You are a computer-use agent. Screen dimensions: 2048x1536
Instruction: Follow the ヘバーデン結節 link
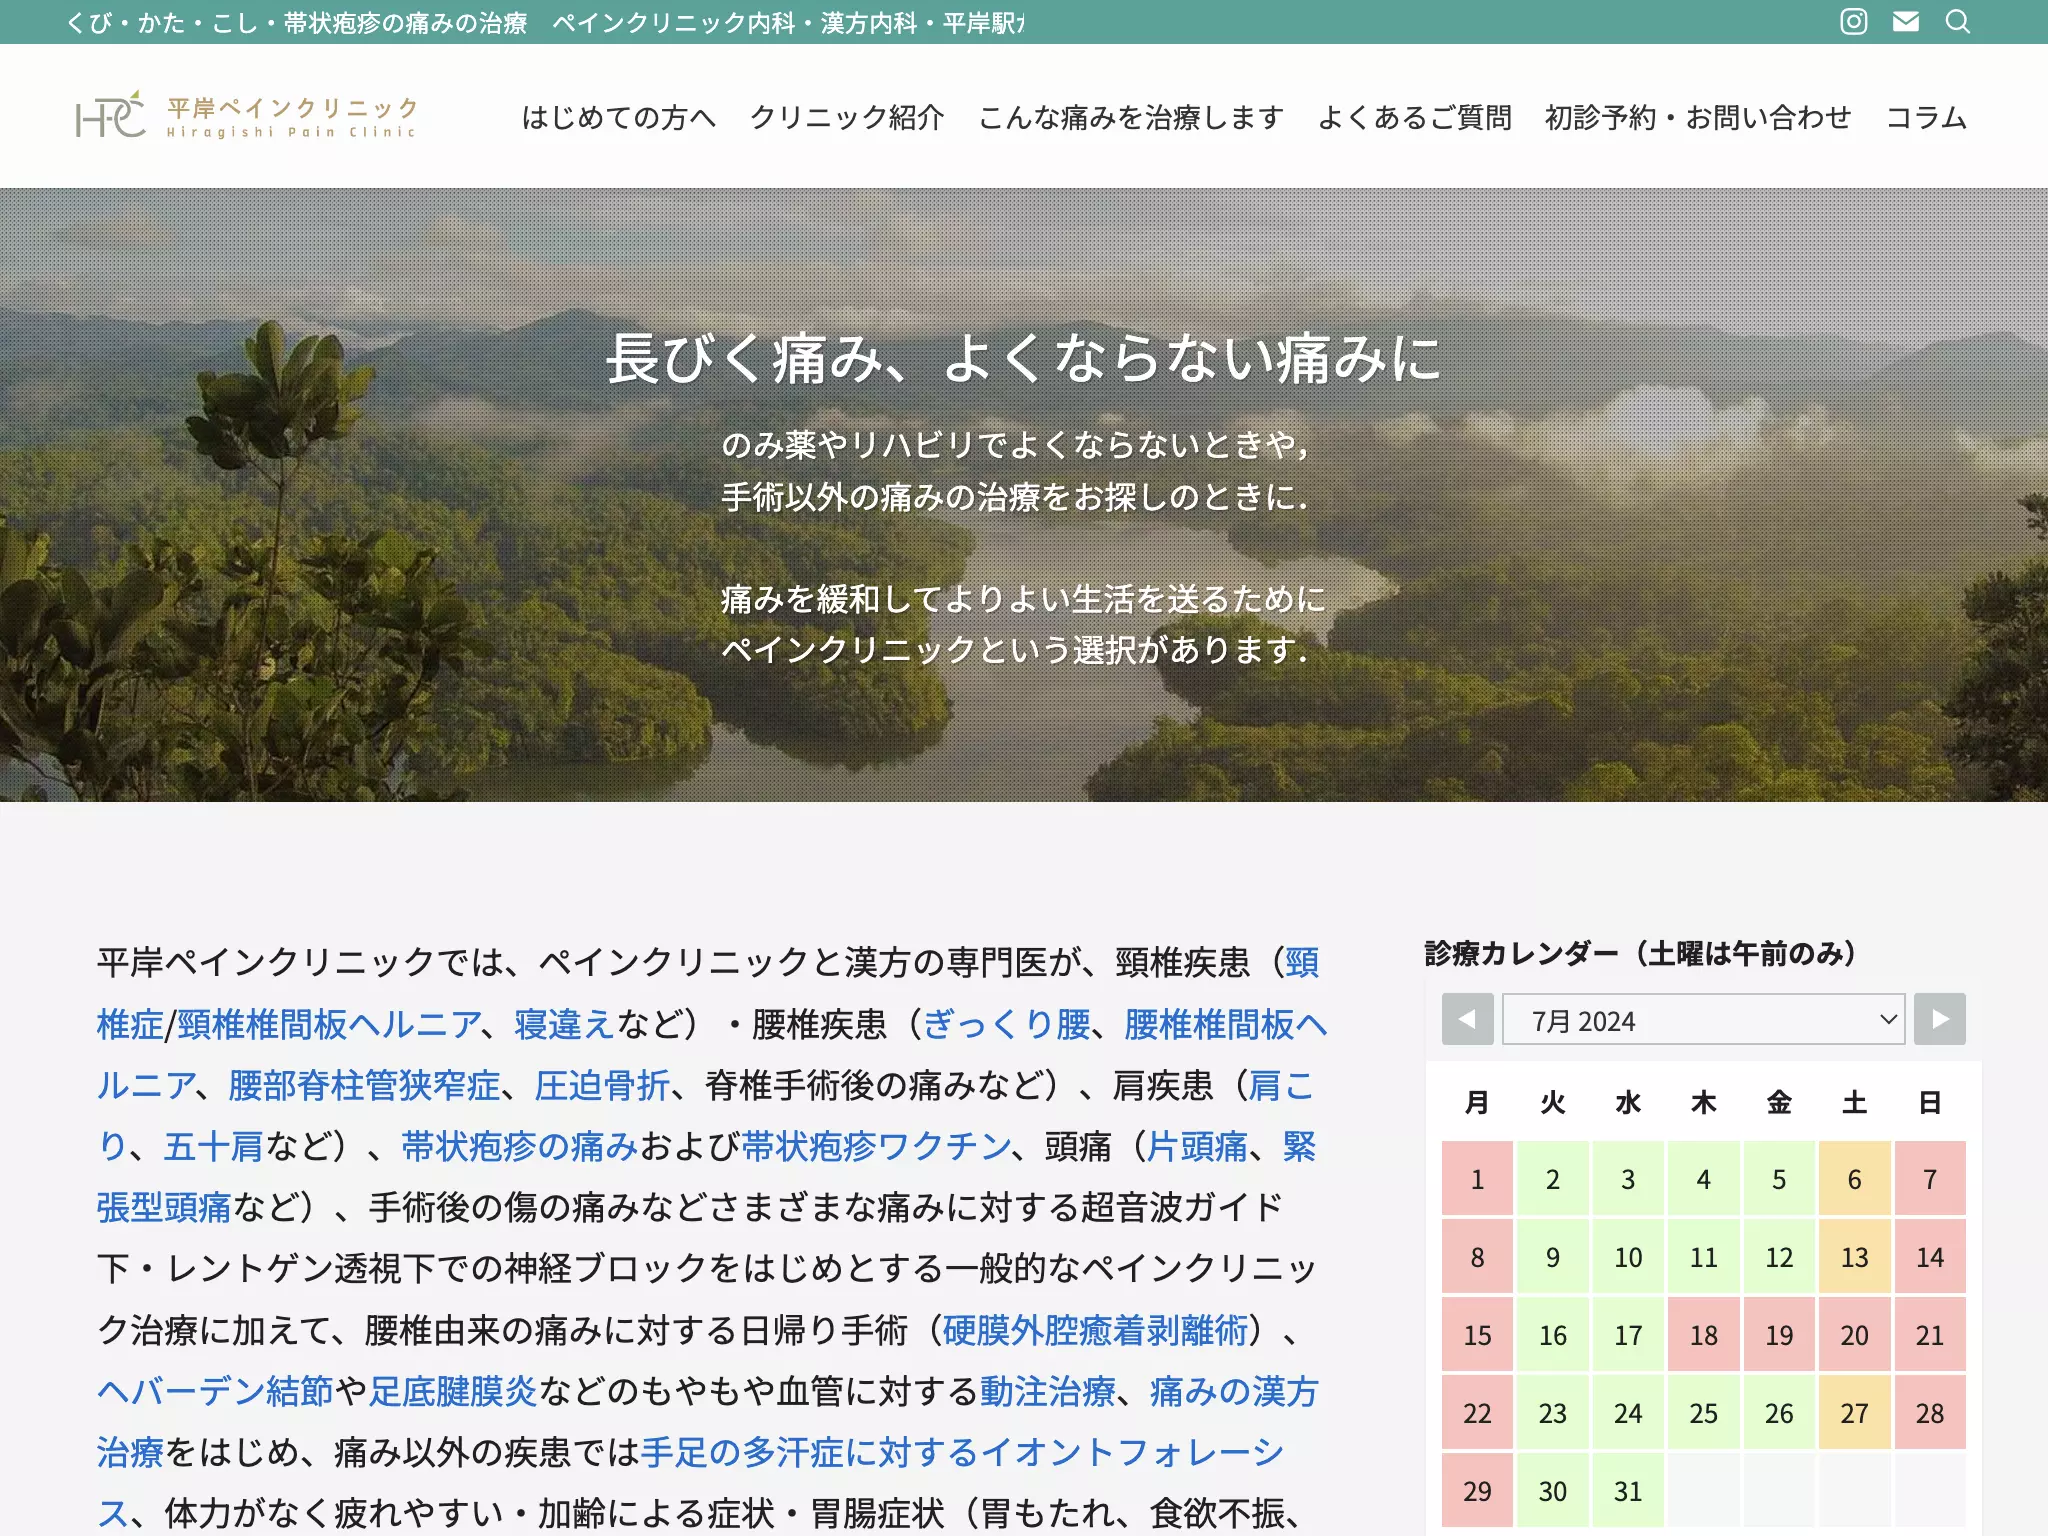coord(215,1391)
